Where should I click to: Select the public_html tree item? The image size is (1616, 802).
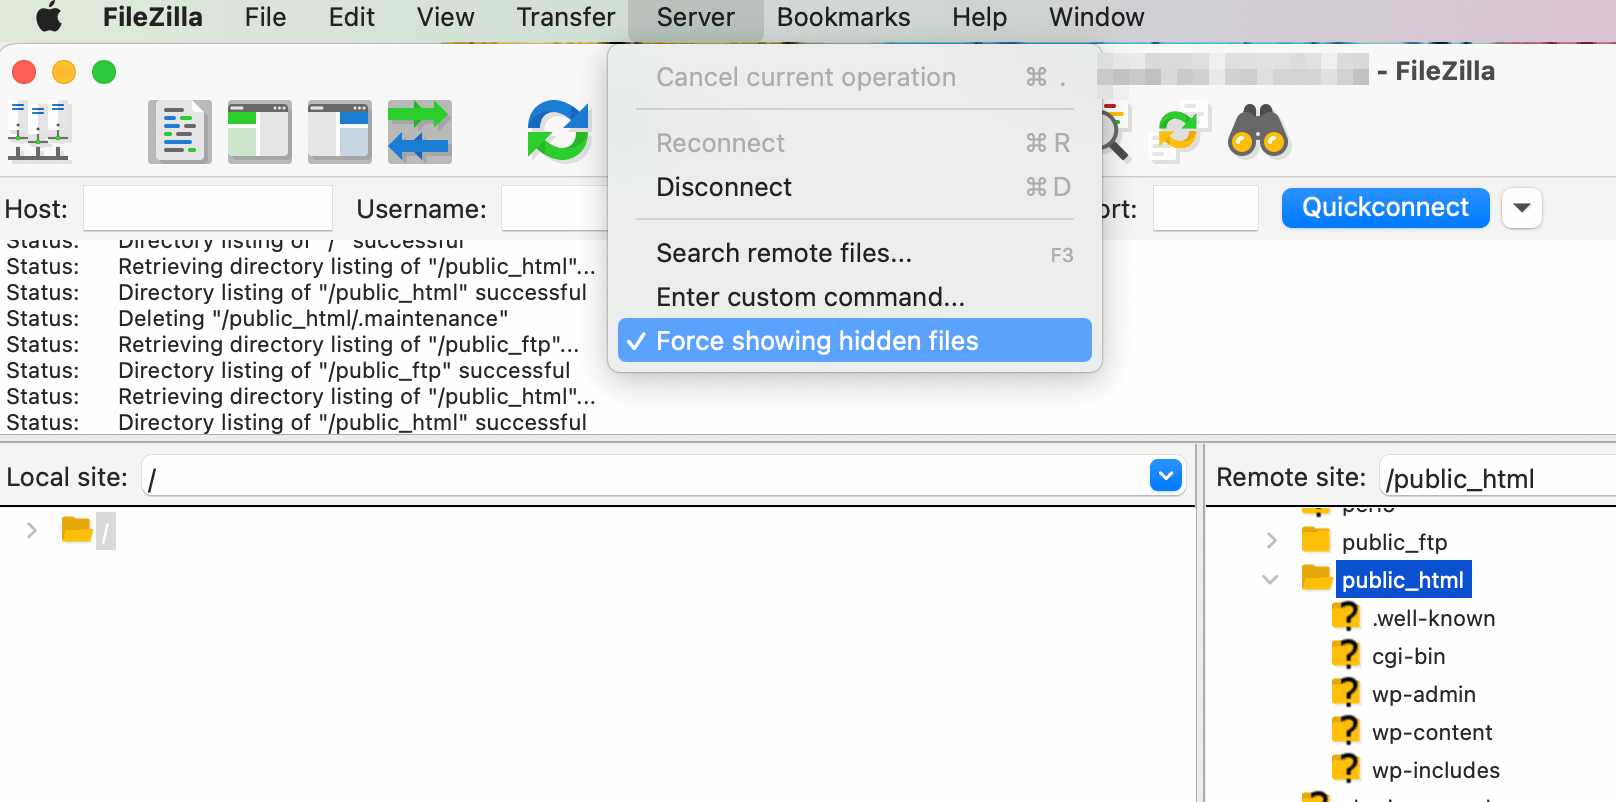pyautogui.click(x=1403, y=580)
